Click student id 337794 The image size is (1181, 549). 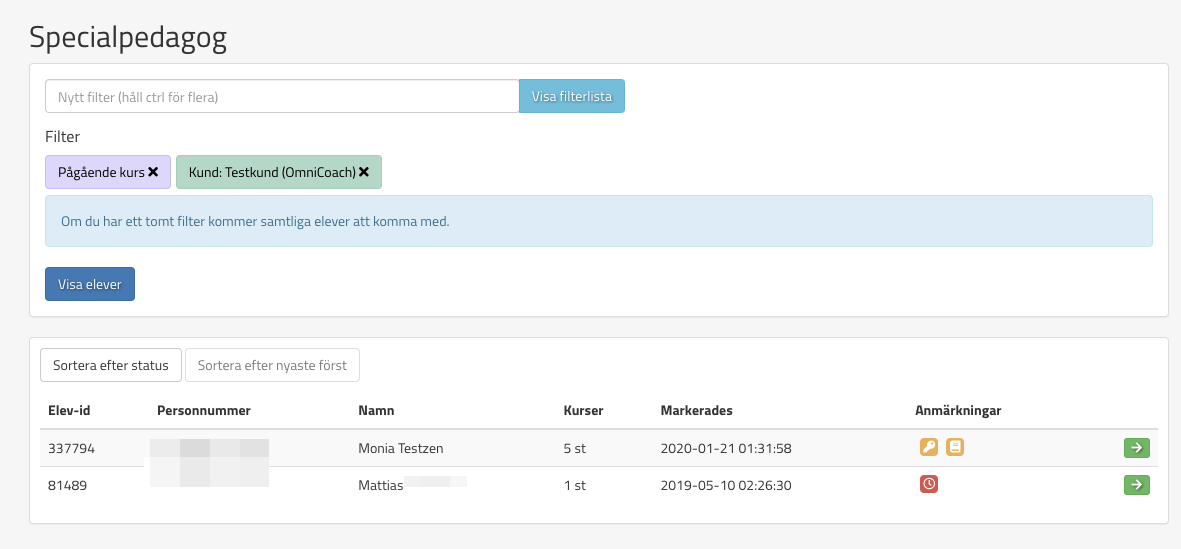(x=72, y=448)
